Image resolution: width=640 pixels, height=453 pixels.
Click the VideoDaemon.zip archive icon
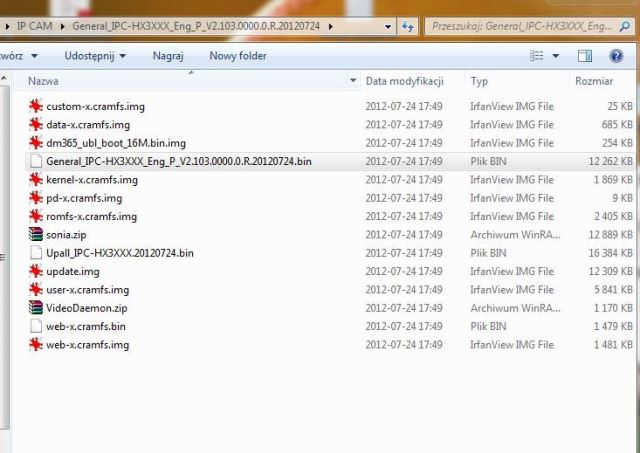point(36,308)
